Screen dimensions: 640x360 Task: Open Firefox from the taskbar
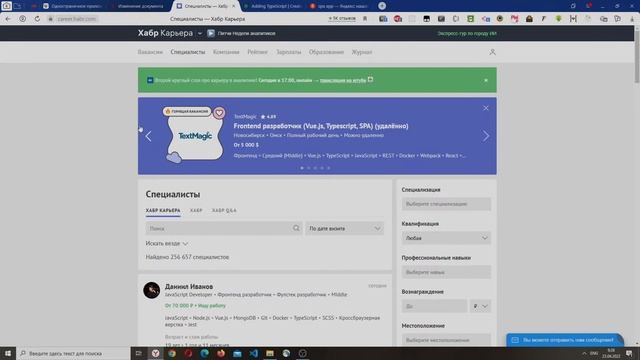221,353
